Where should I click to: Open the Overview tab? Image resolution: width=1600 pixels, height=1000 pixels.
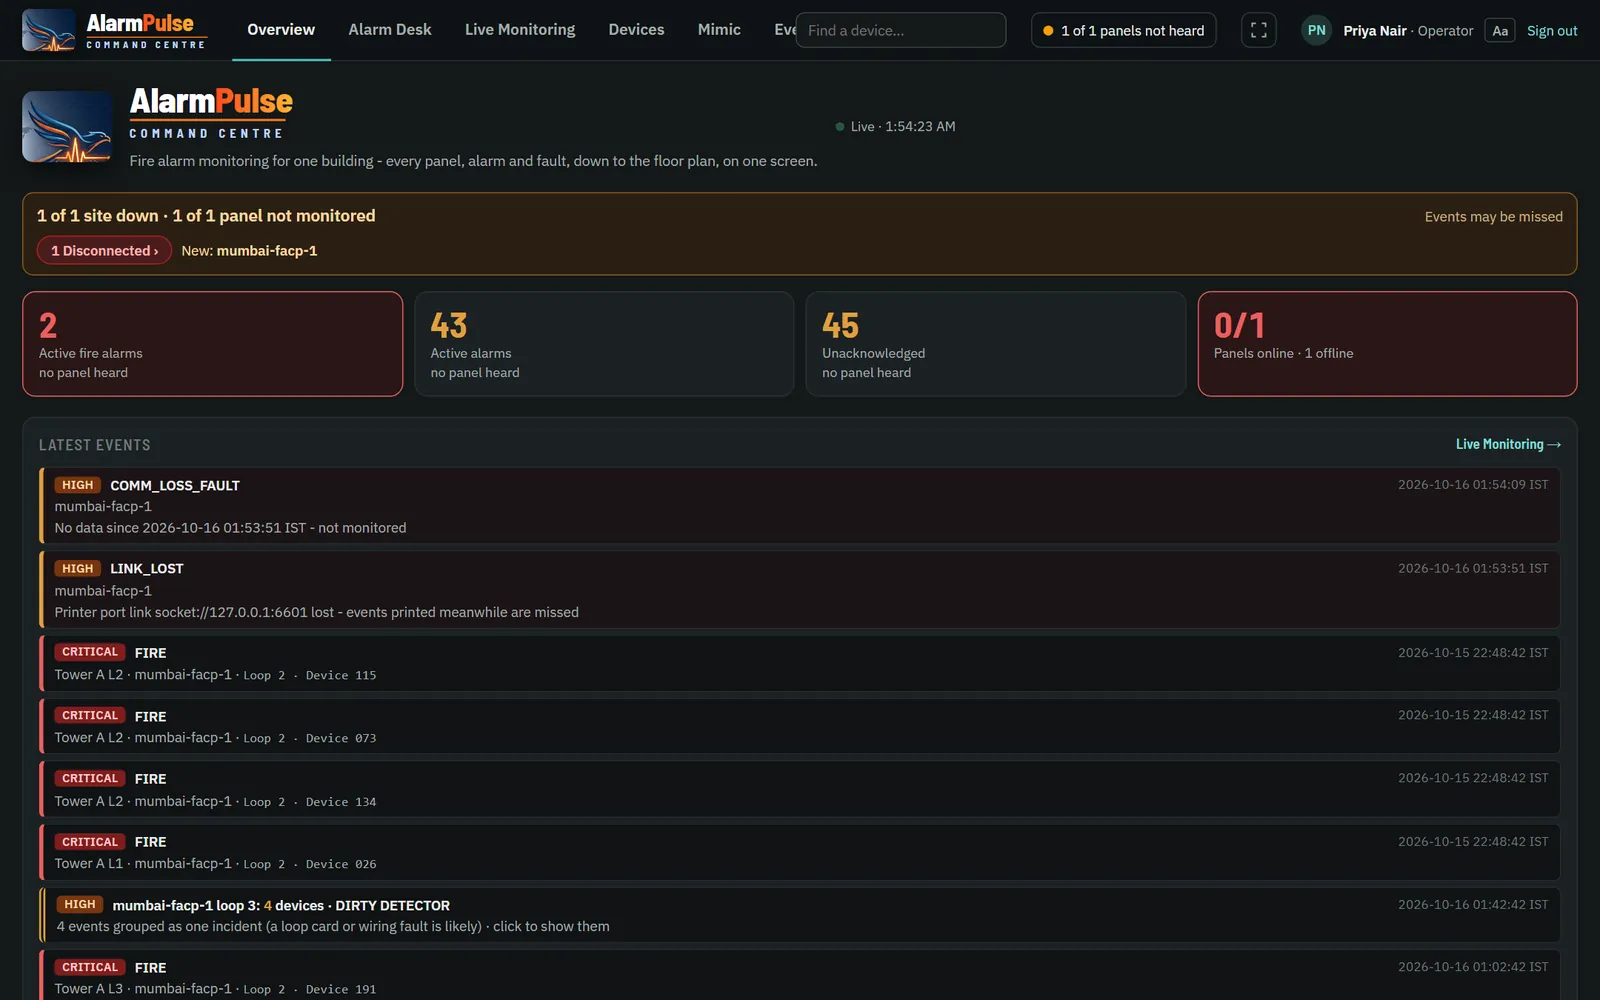coord(281,30)
